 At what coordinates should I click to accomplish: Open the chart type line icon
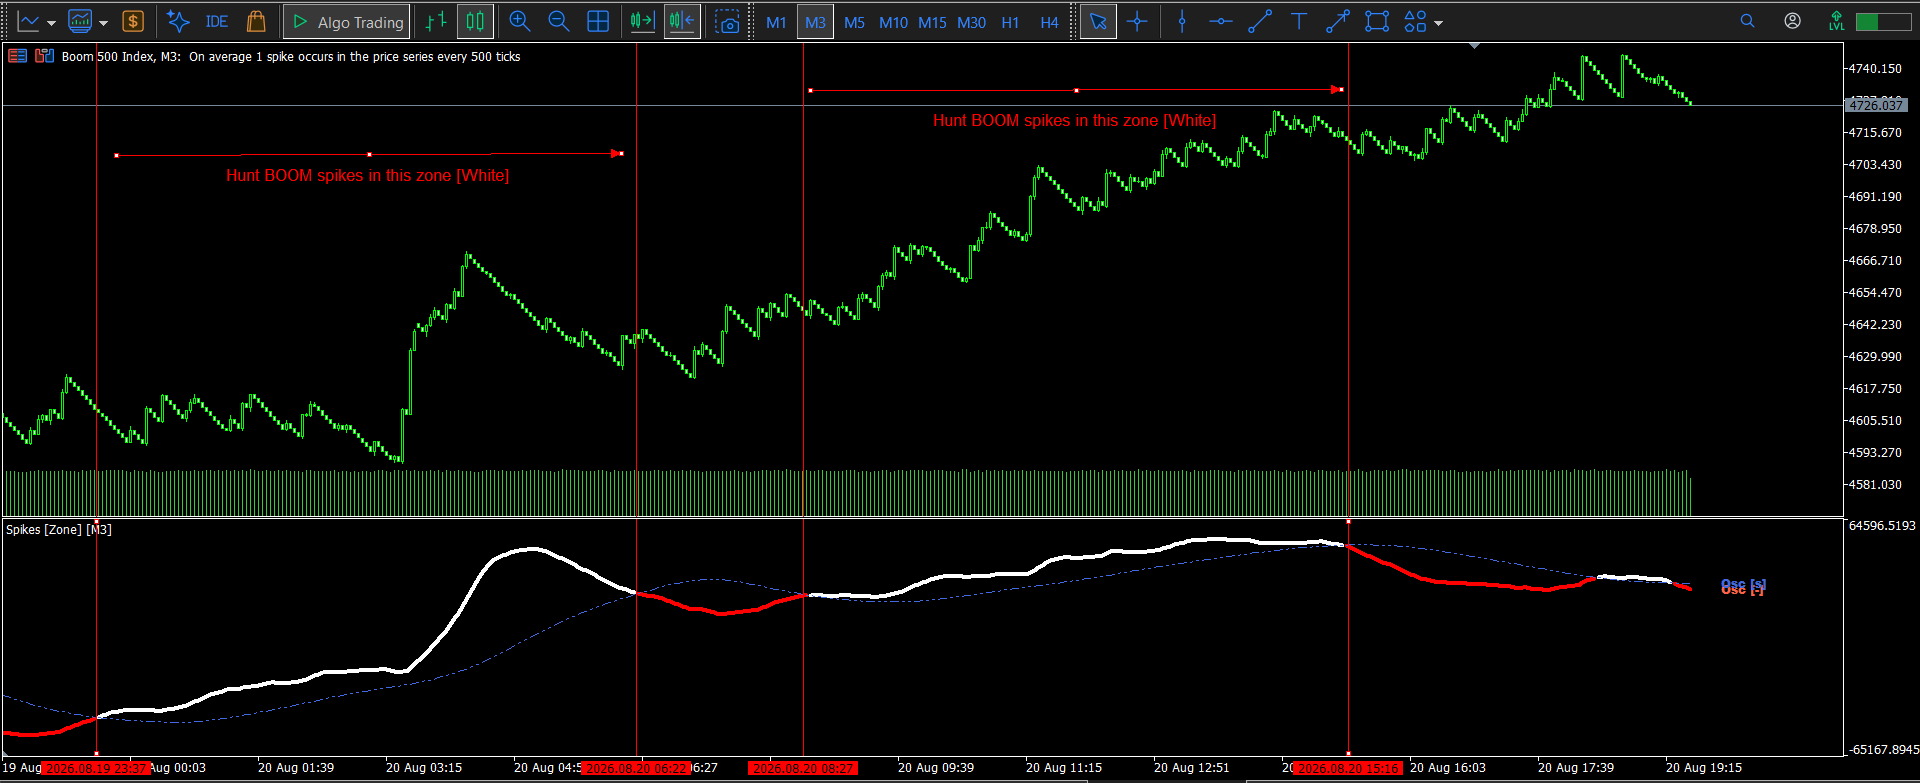[x=28, y=21]
